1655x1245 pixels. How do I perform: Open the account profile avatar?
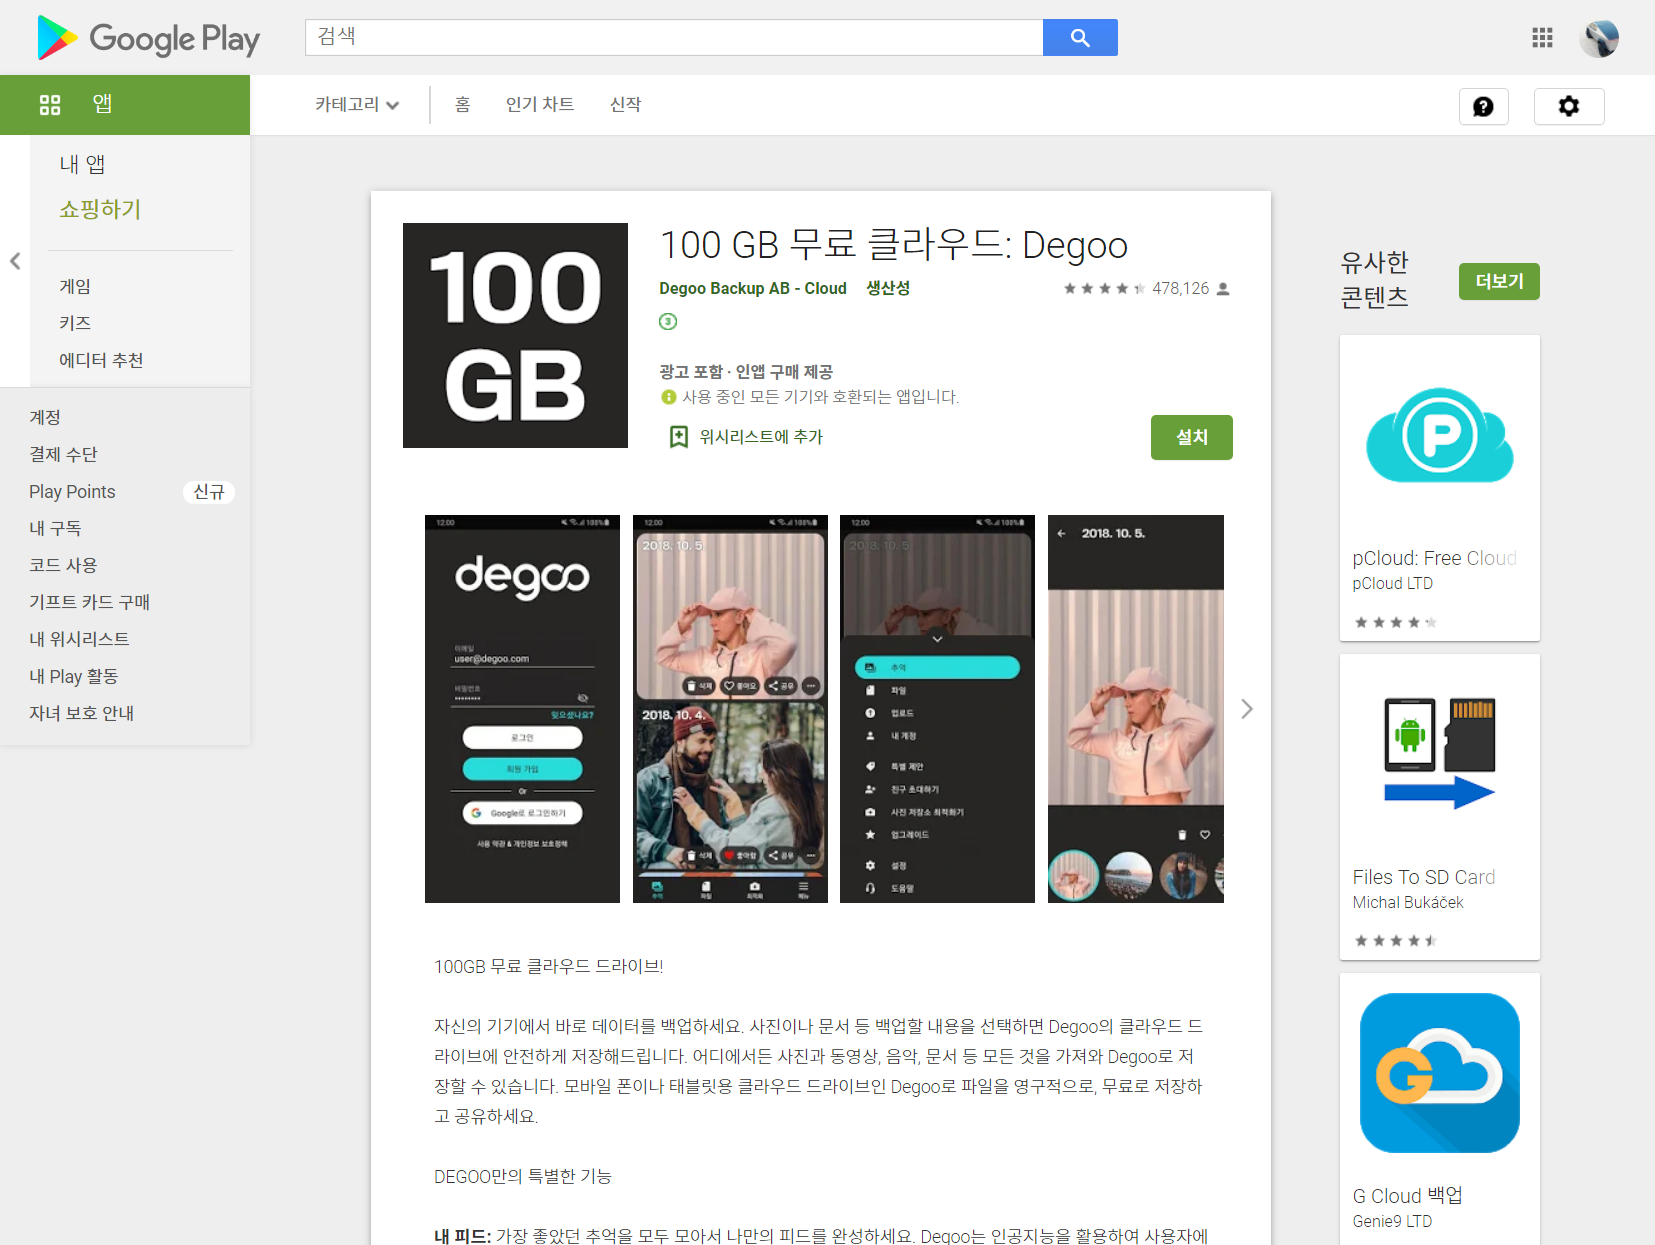[1599, 38]
